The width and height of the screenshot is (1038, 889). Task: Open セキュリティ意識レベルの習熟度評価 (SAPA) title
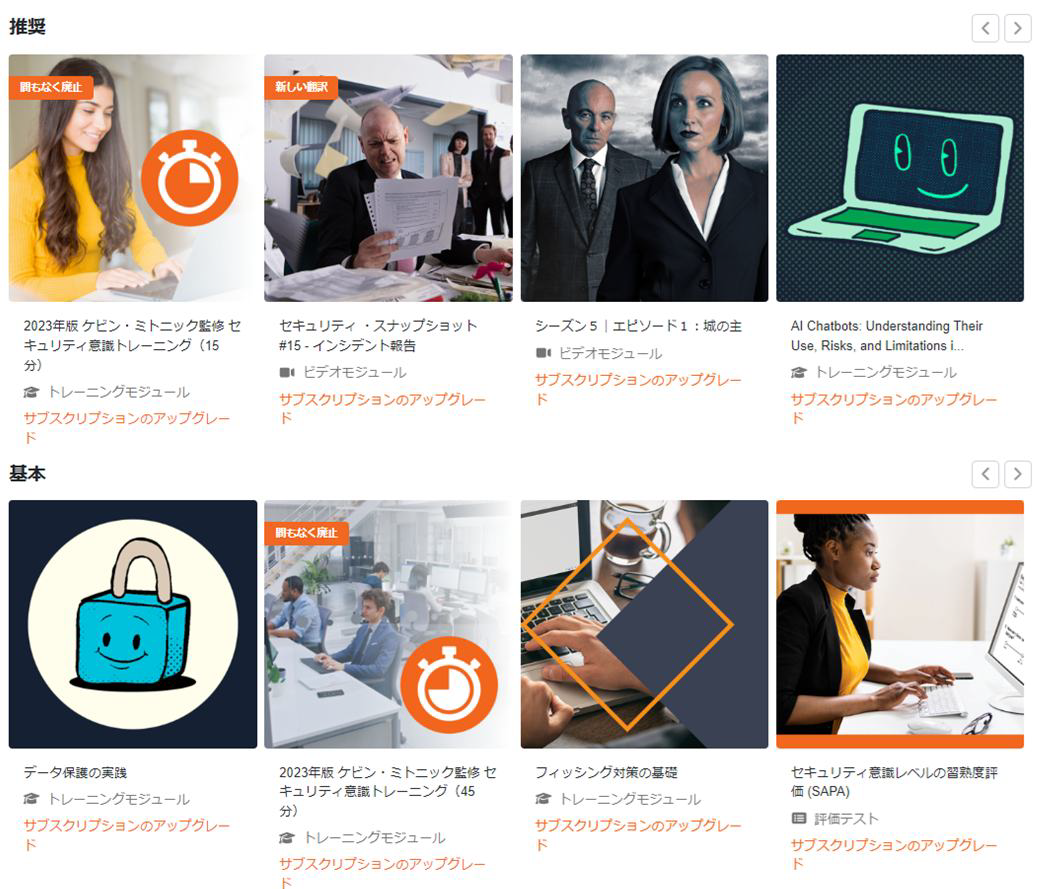pyautogui.click(x=894, y=782)
